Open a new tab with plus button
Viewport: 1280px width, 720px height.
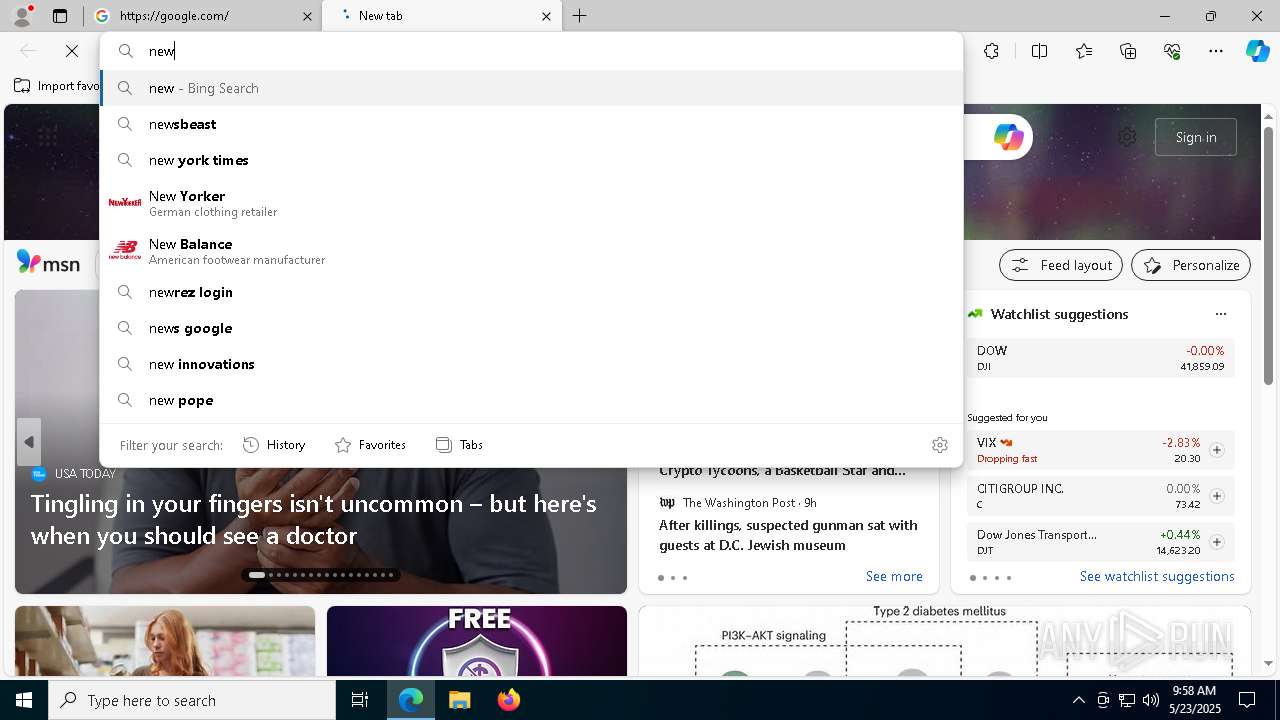click(580, 16)
